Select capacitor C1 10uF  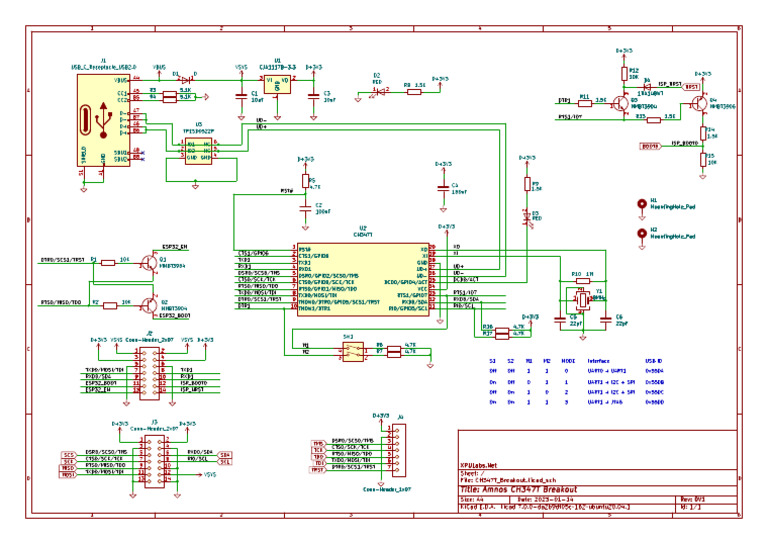(241, 96)
